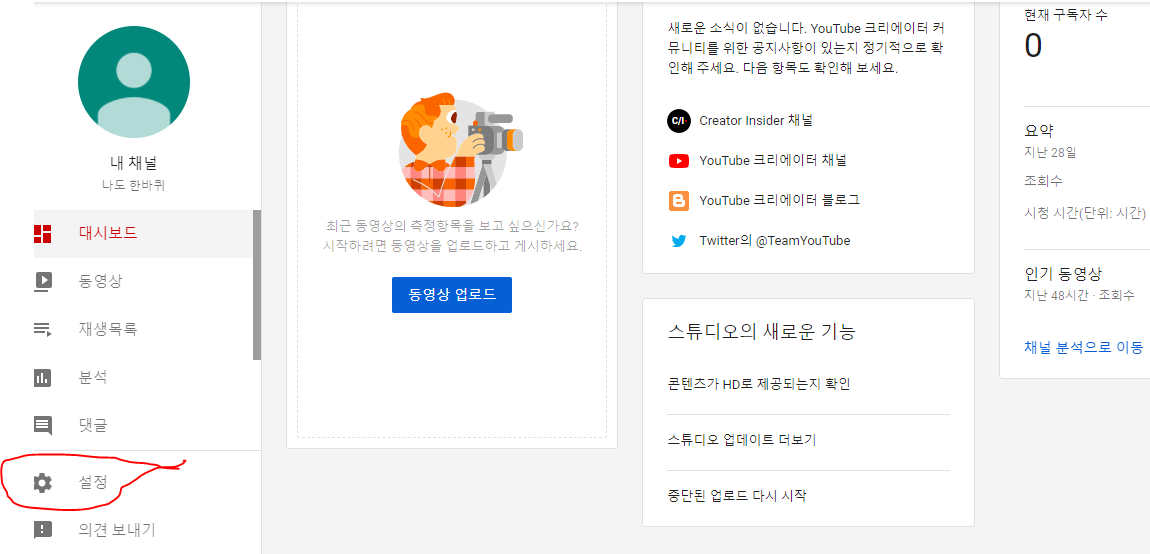Click the 스튜디오의 새로운 기능 heading

761,332
